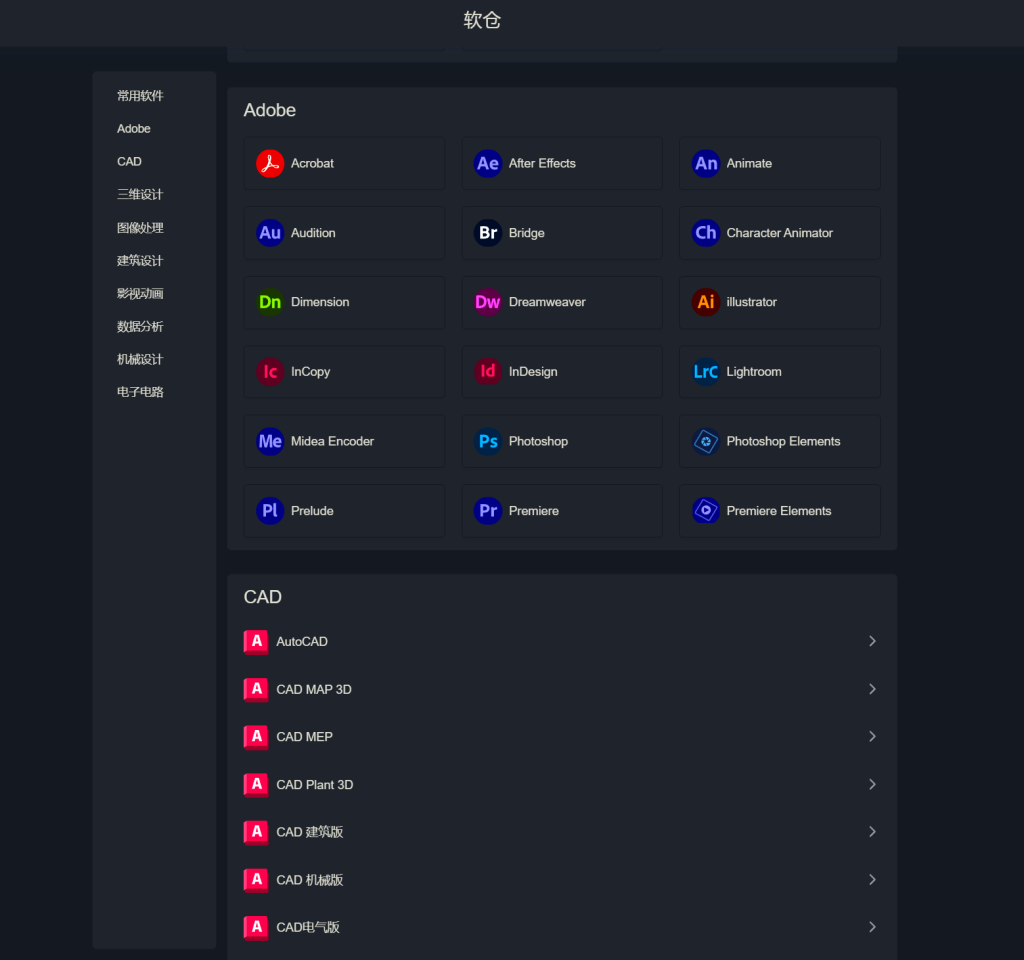Open the CAD MEP list item

point(304,737)
